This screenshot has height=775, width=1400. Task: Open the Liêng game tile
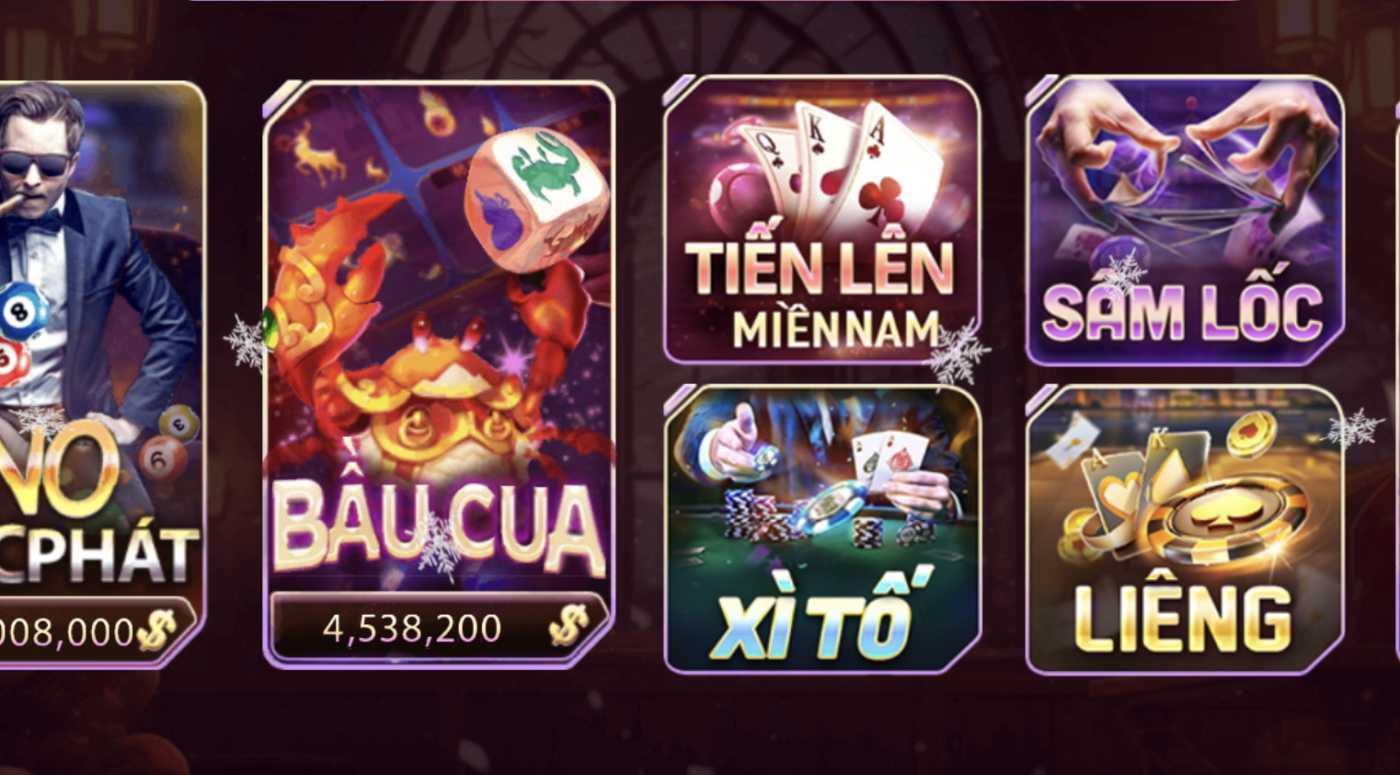coord(1185,529)
